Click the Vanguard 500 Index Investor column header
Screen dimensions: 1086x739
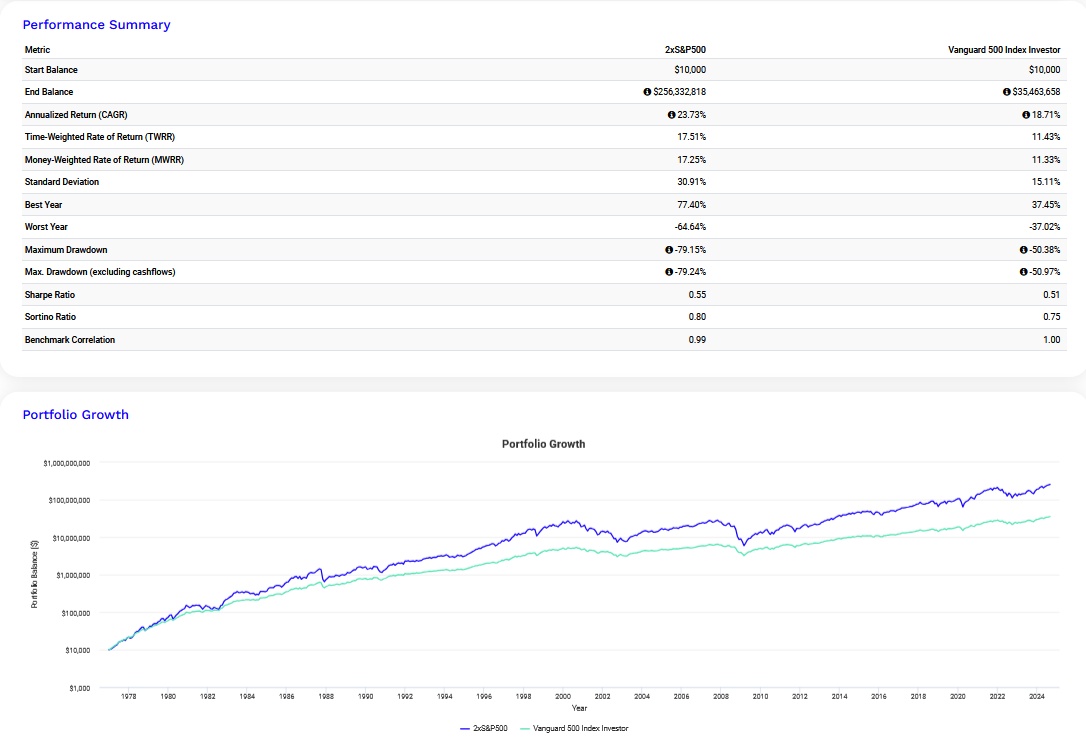pyautogui.click(x=1005, y=49)
